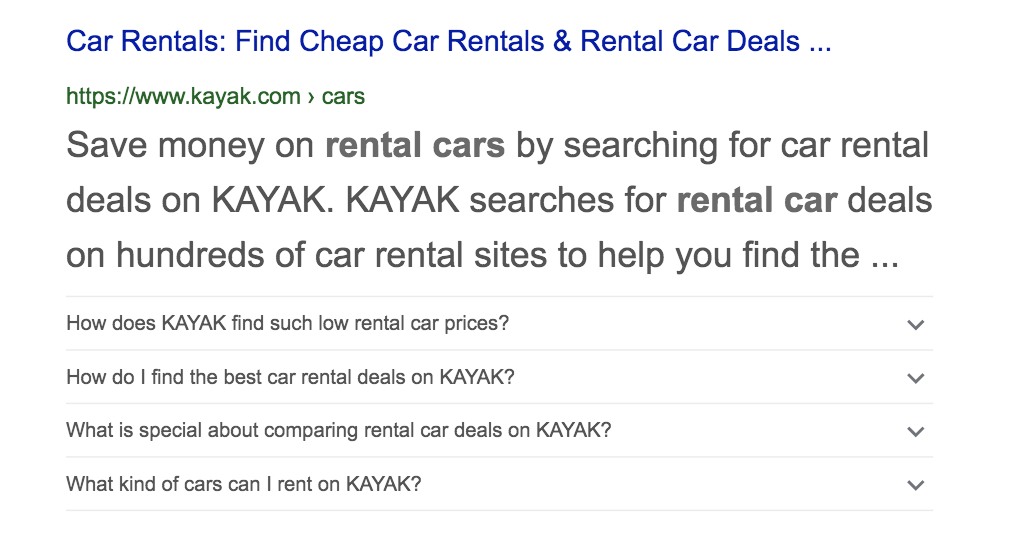Viewport: 1022px width, 542px height.
Task: Click the 'cars' breadcrumb in the URL
Action: [343, 97]
